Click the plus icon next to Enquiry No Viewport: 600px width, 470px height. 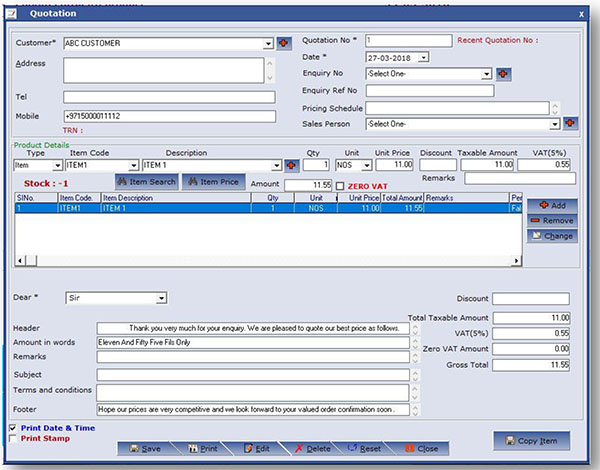(503, 74)
